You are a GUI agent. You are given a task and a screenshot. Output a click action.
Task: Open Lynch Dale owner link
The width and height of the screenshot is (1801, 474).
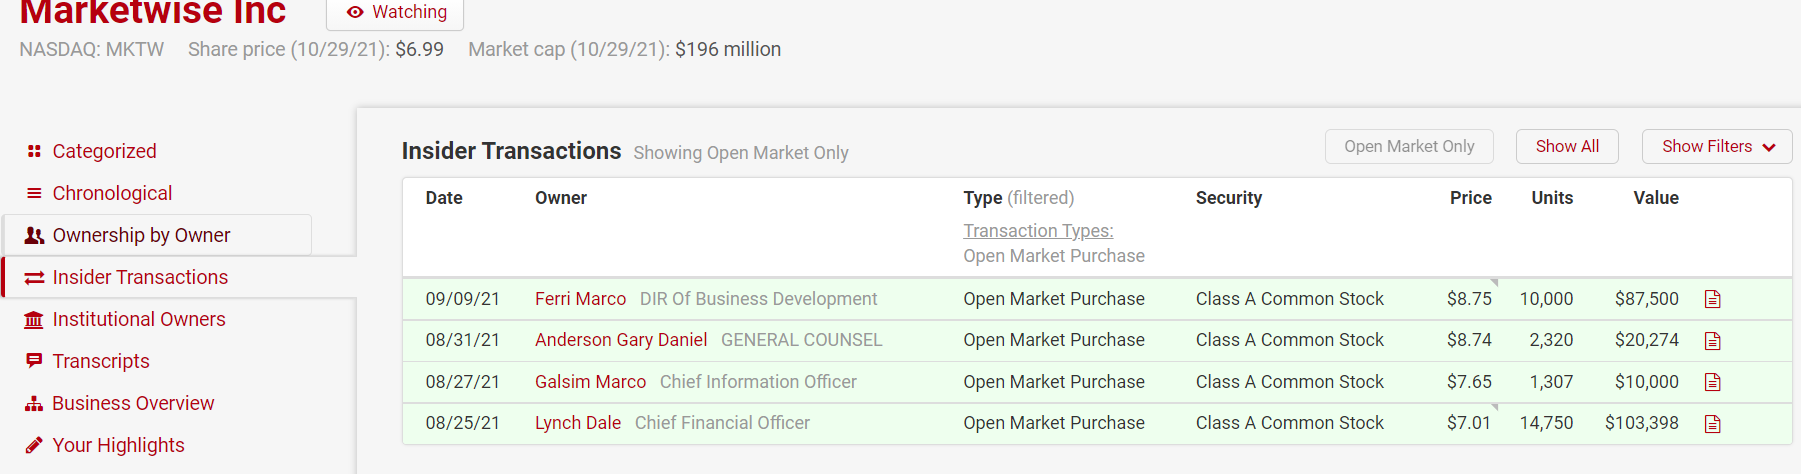578,423
